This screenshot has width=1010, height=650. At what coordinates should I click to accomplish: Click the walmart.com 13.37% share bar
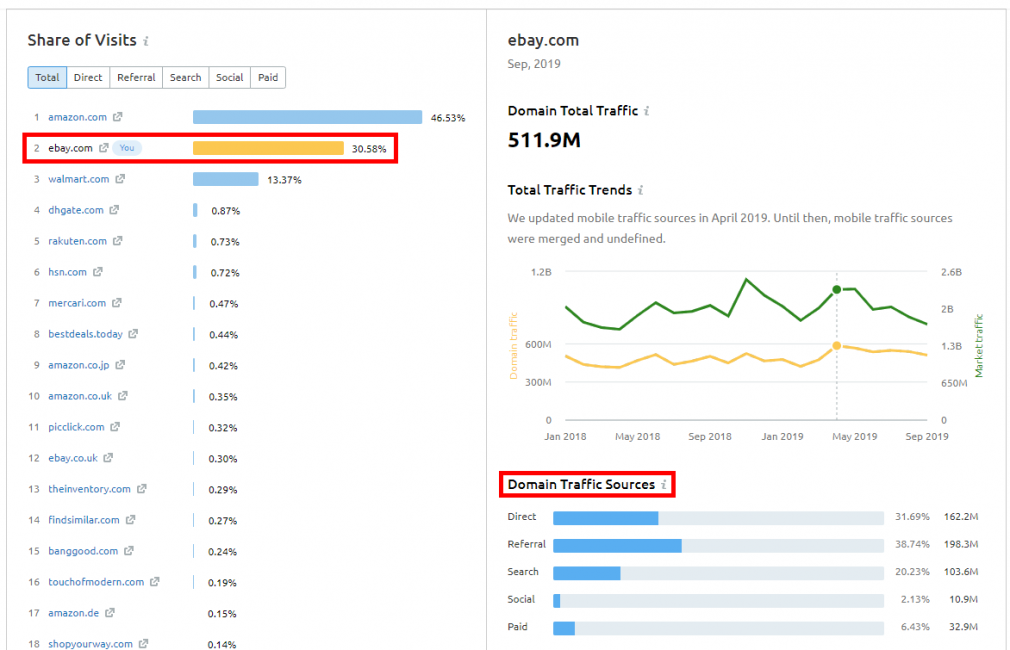(x=225, y=179)
